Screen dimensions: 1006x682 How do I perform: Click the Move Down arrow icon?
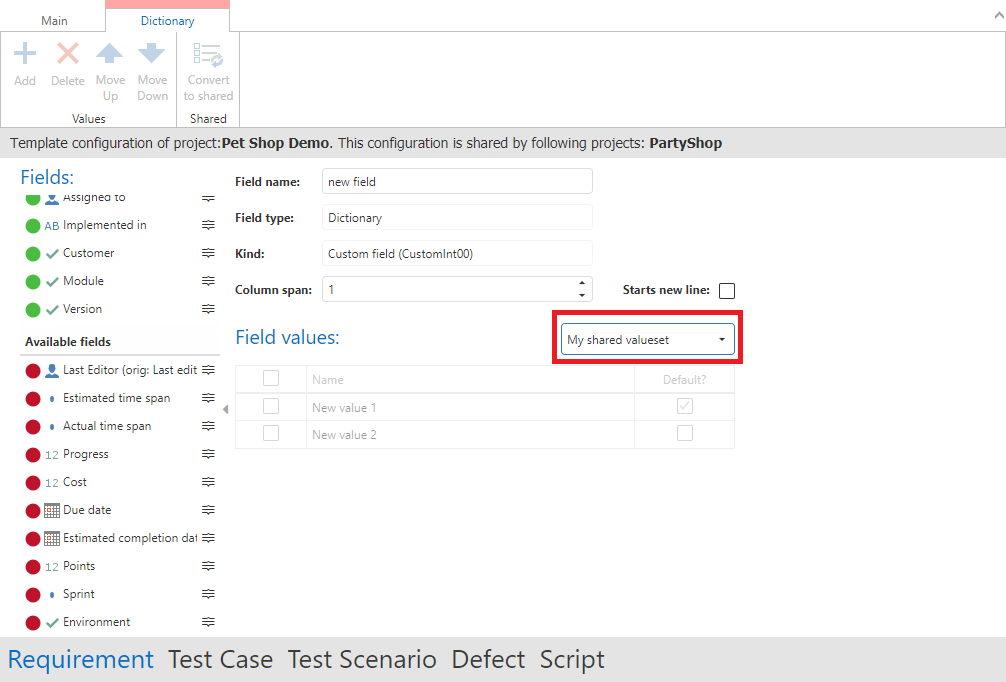tap(152, 54)
